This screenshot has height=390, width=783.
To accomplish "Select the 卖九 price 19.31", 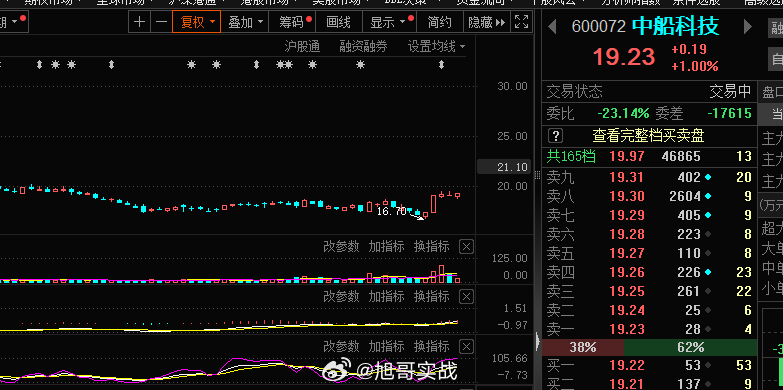I will tap(627, 177).
